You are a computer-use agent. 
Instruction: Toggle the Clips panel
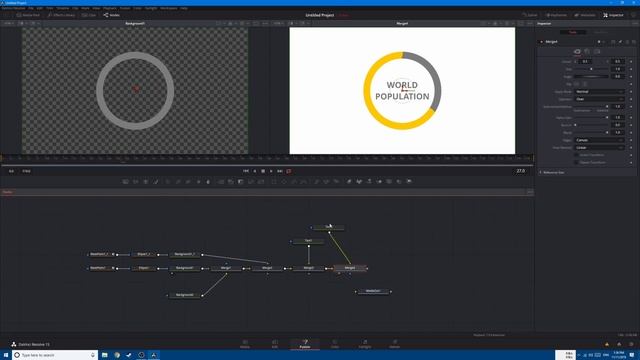89,15
